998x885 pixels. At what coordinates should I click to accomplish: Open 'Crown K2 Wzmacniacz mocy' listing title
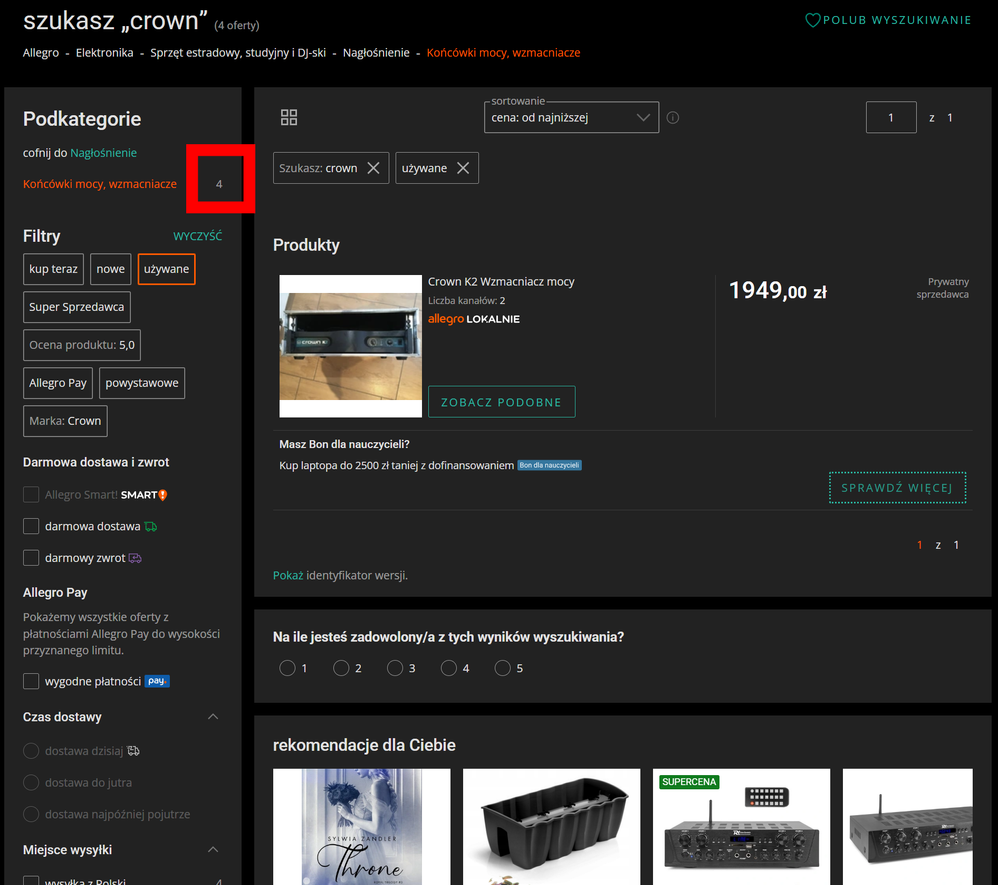pos(501,281)
